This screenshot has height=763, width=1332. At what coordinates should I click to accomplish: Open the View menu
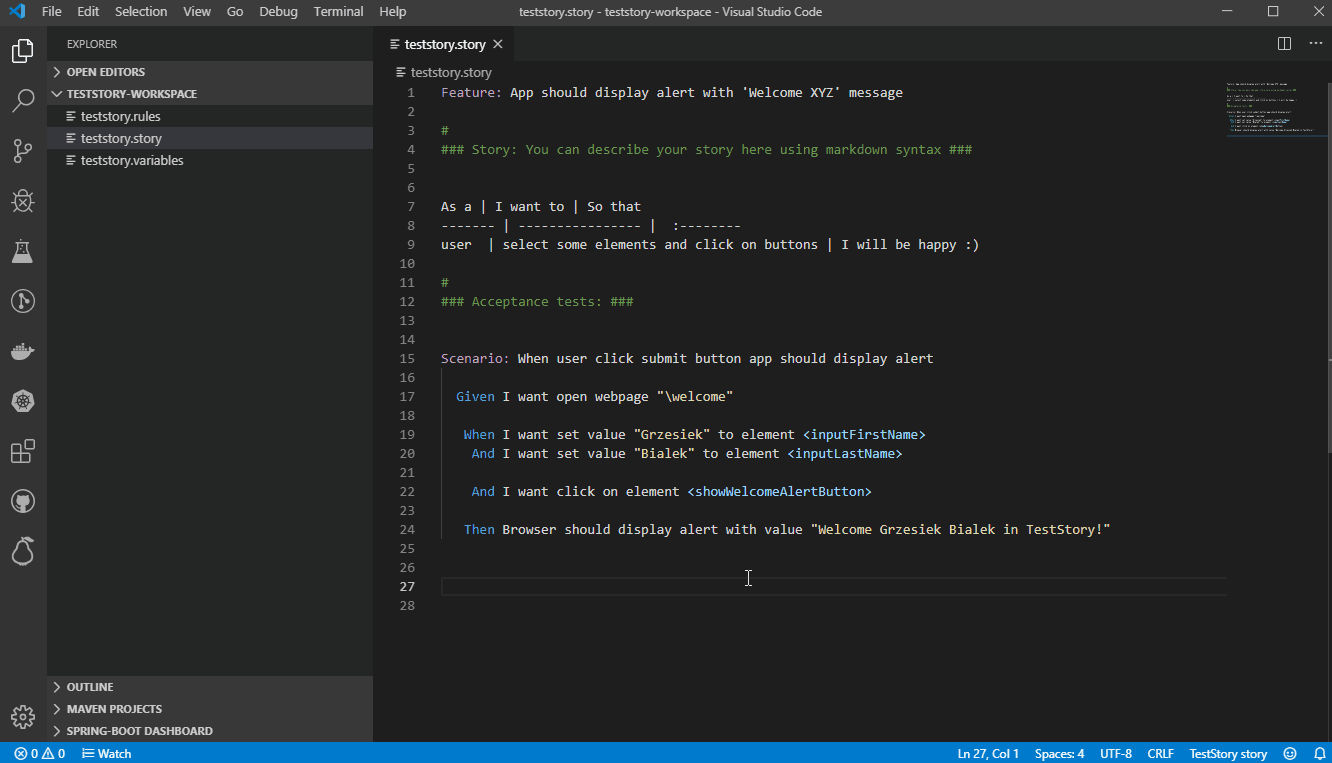(x=197, y=12)
